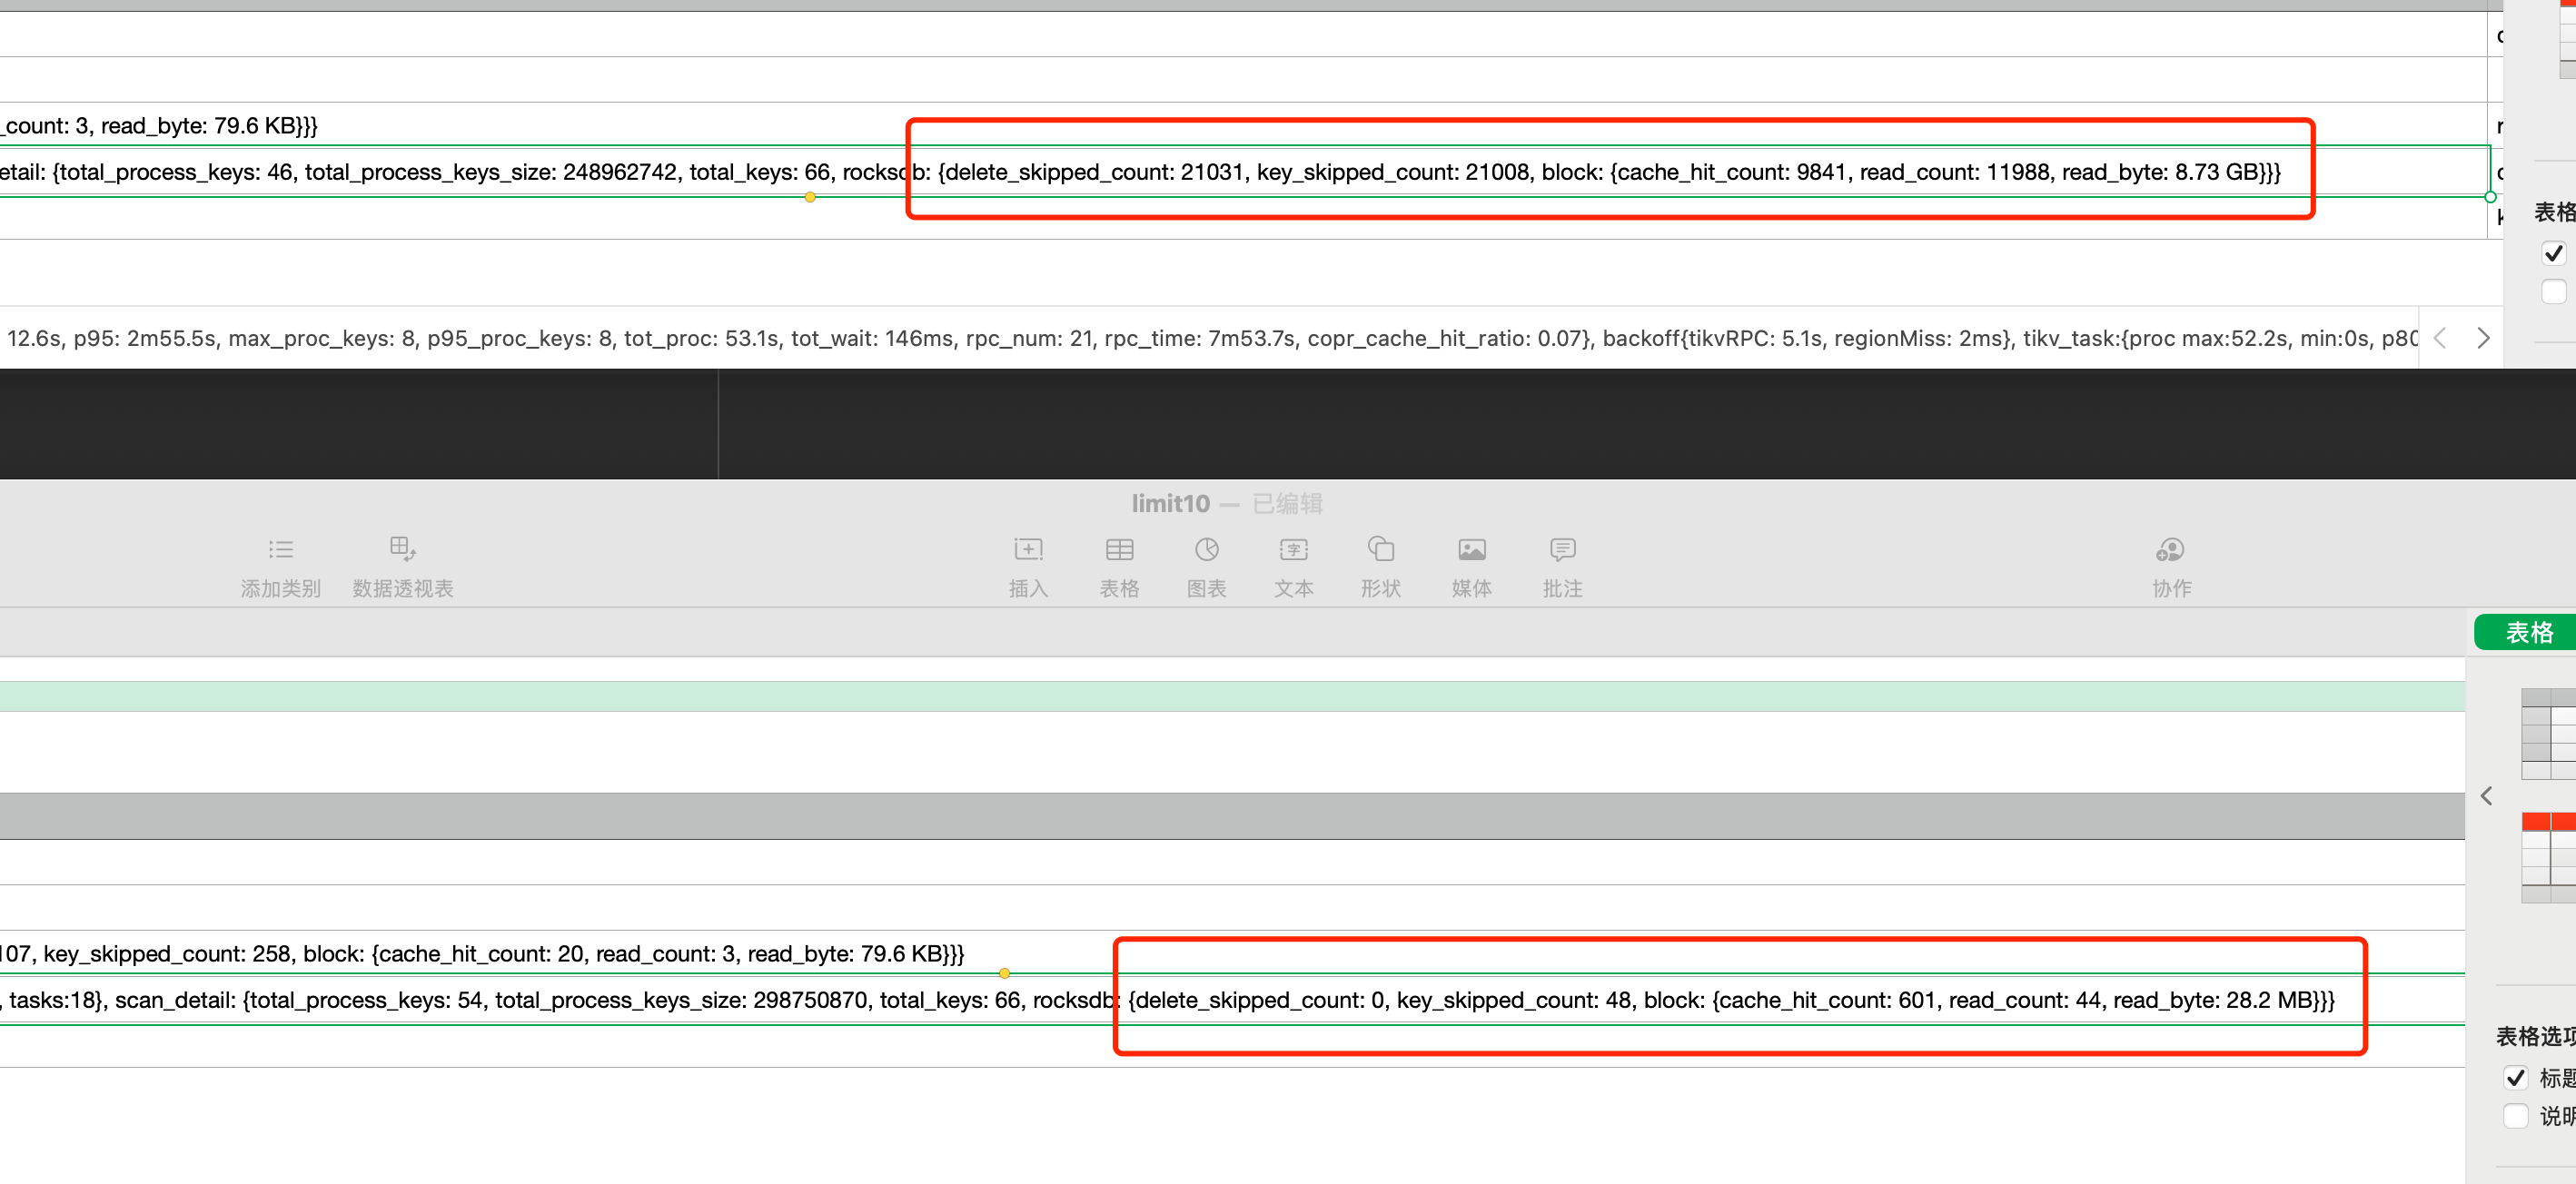Enable the 说明 checkbox in table options

point(2515,1116)
